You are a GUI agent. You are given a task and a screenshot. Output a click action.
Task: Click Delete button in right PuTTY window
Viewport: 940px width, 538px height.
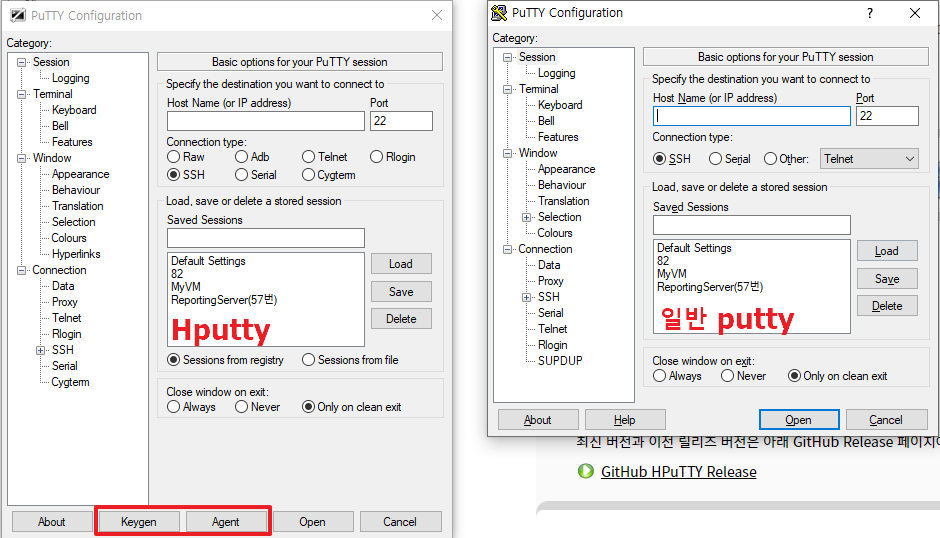[887, 306]
